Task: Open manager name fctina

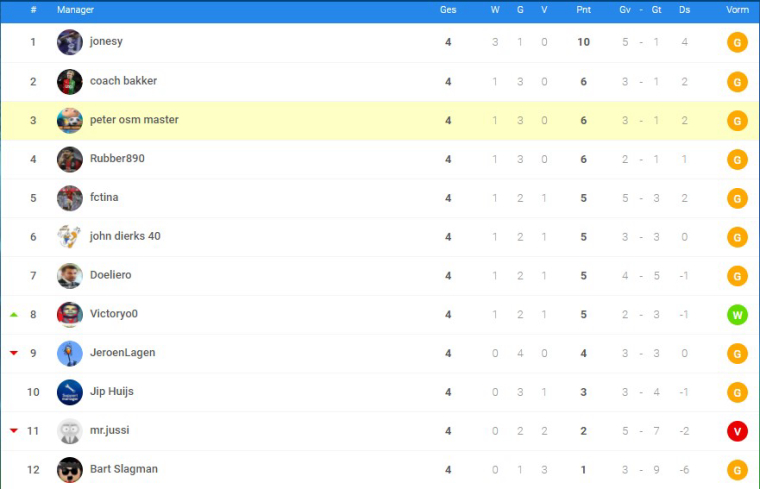Action: [104, 197]
